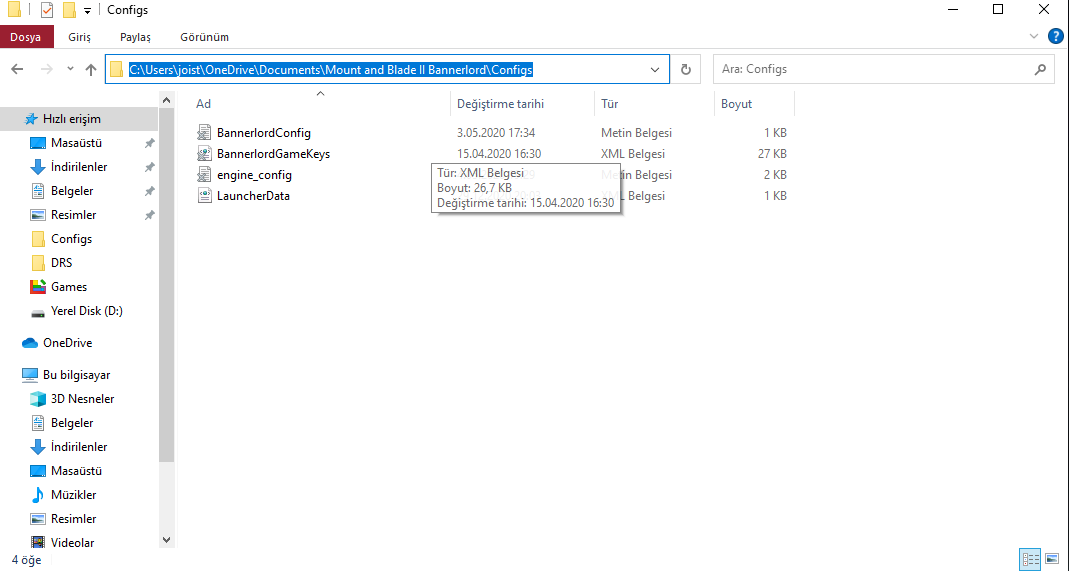This screenshot has width=1070, height=575.
Task: Switch to Details view layout
Action: click(1030, 559)
